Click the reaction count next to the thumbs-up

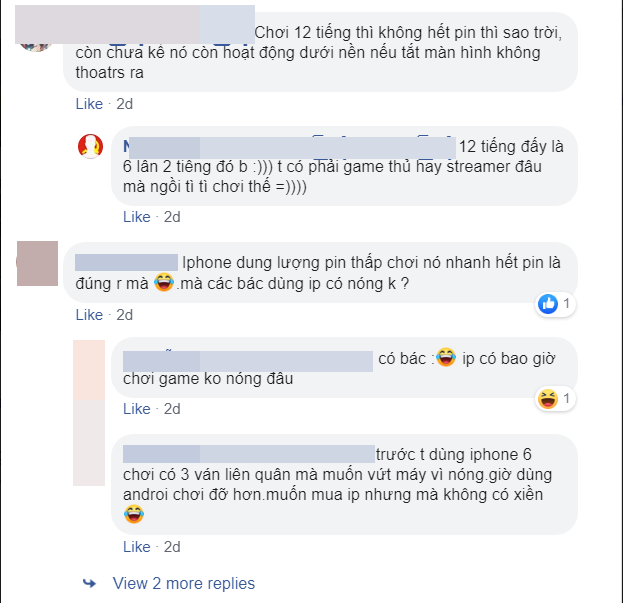coord(566,304)
